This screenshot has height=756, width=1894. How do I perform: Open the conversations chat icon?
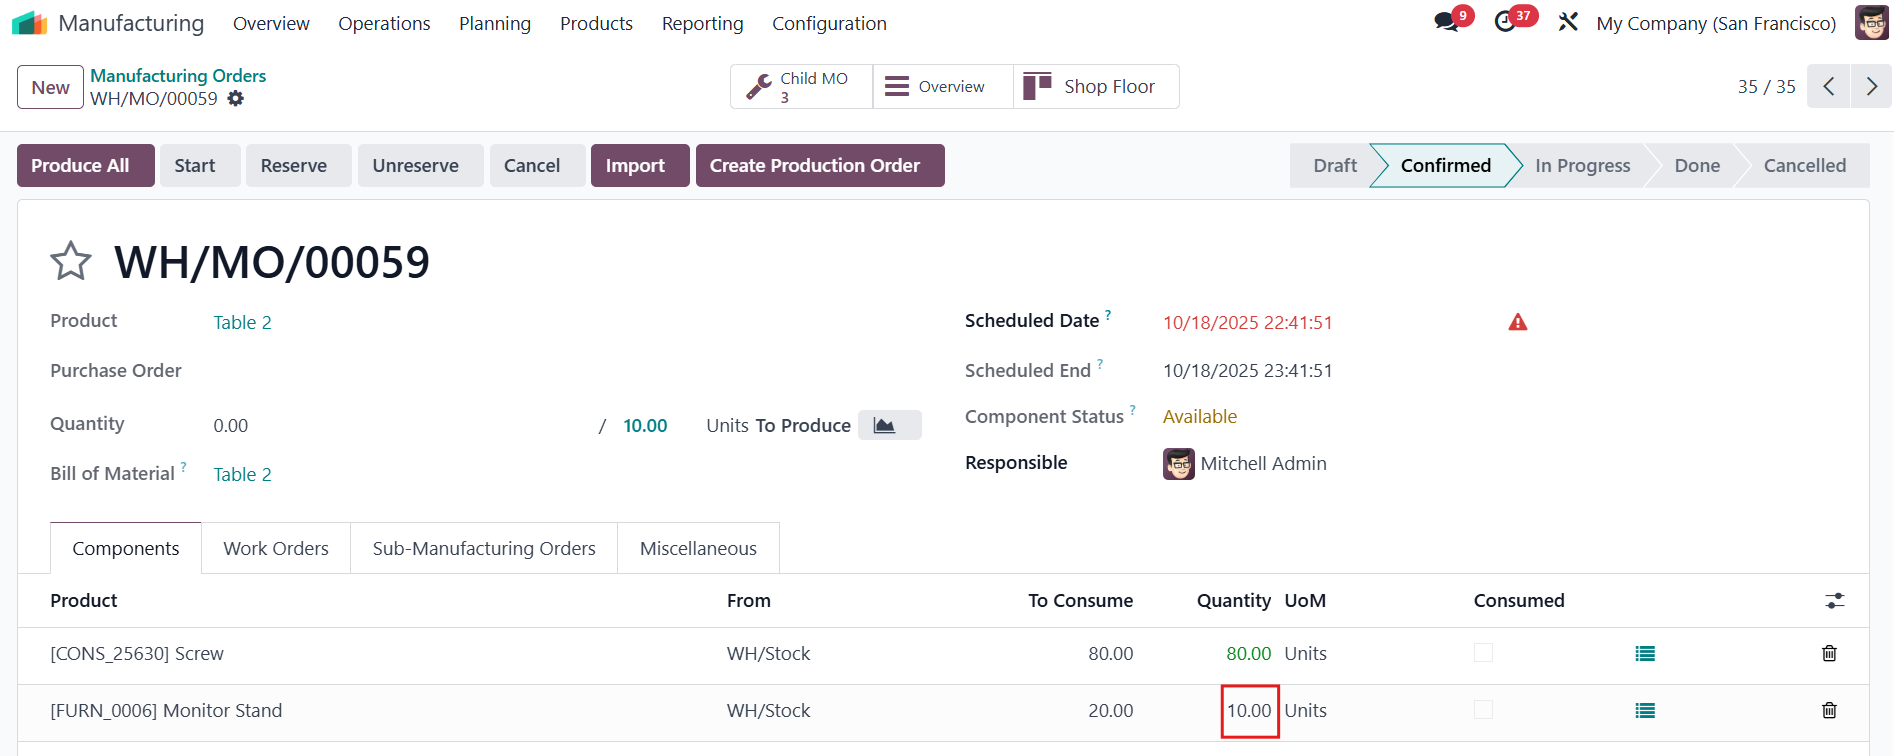1446,22
